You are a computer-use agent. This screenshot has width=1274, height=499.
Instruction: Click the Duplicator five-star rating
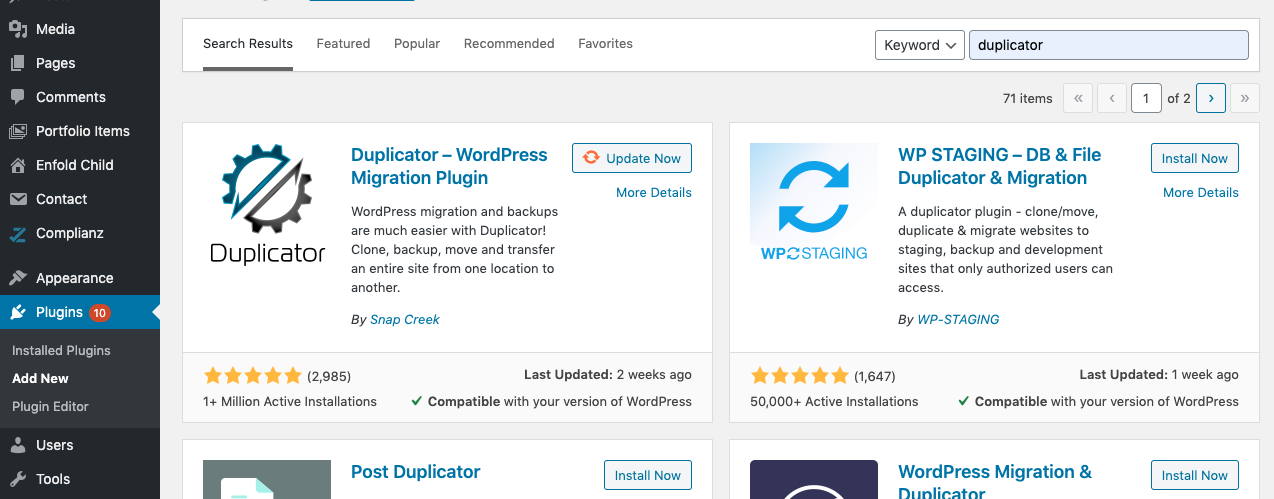click(252, 376)
